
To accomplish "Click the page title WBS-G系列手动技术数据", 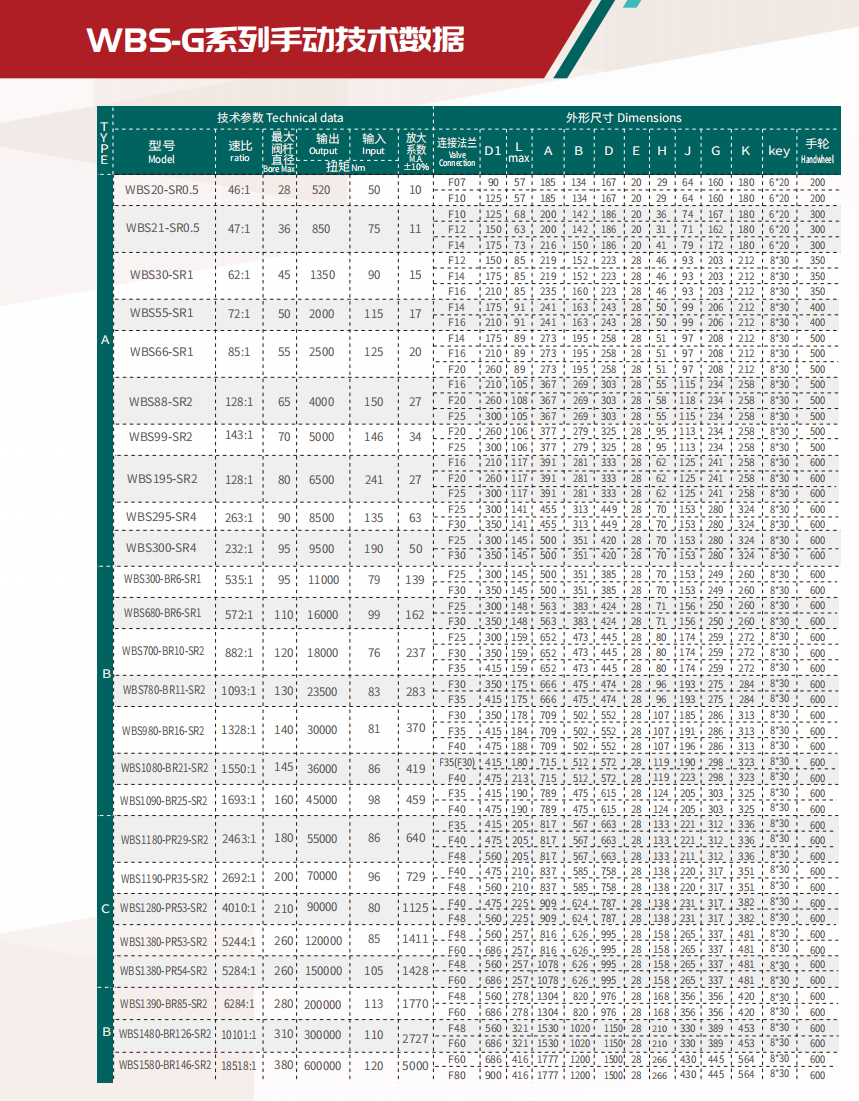I will click(x=275, y=39).
